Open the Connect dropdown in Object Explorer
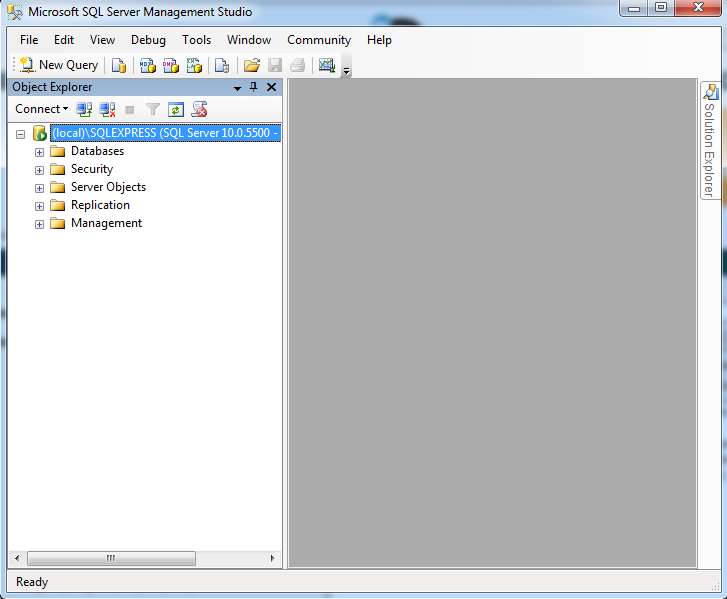This screenshot has height=599, width=727. (41, 109)
